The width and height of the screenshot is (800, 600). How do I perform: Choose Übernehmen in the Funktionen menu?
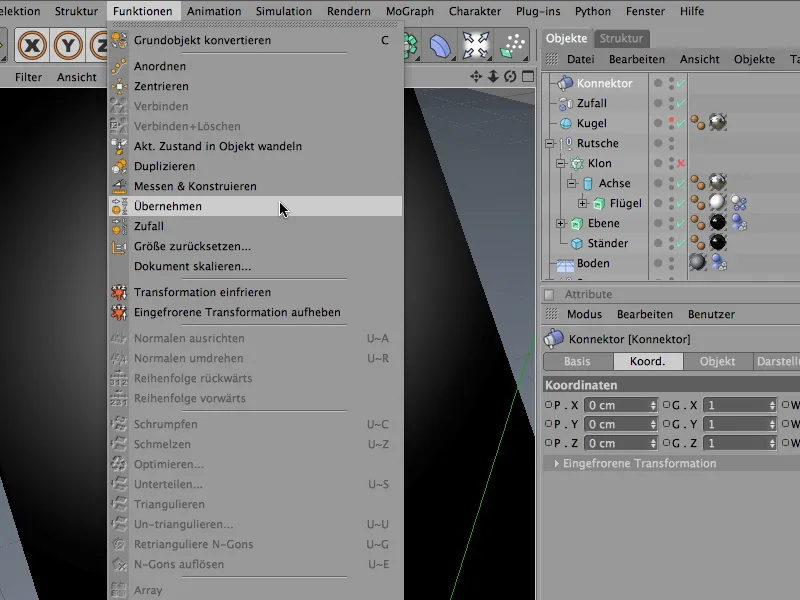tap(256, 206)
